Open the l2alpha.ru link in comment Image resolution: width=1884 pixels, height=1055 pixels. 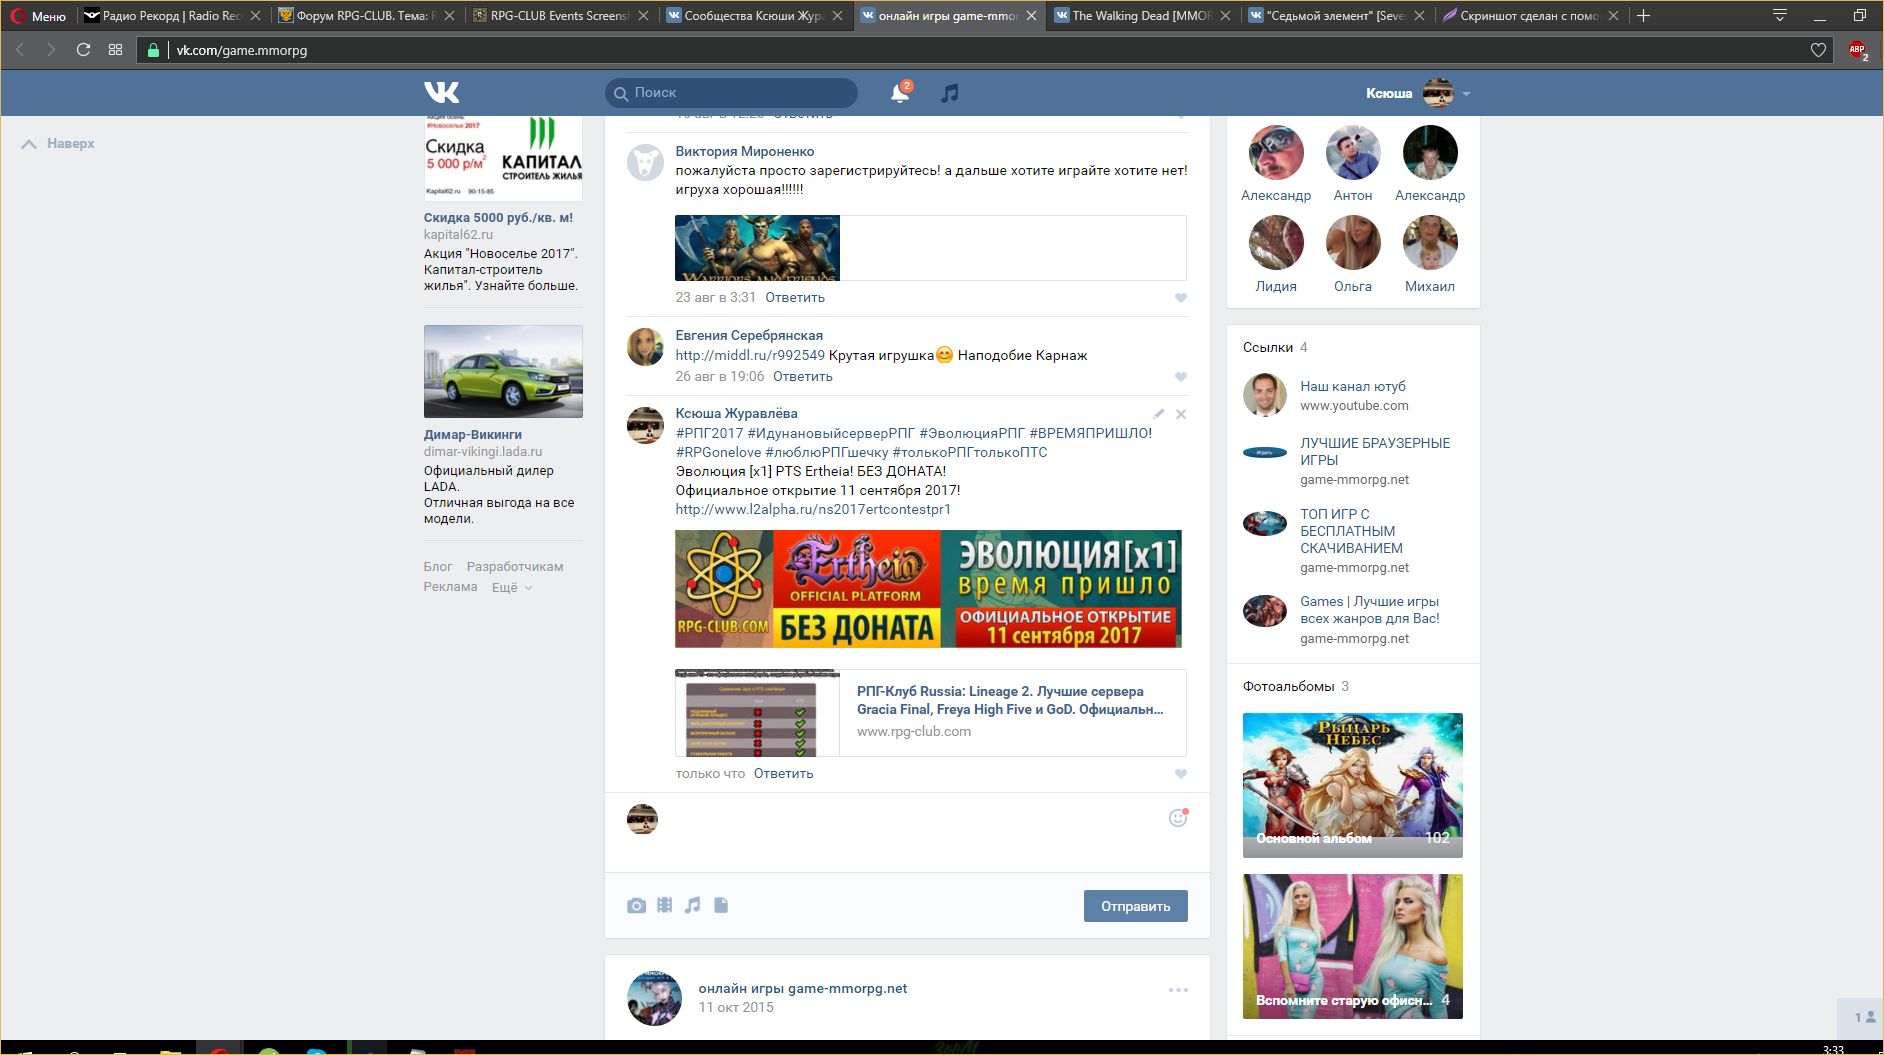pyautogui.click(x=813, y=510)
